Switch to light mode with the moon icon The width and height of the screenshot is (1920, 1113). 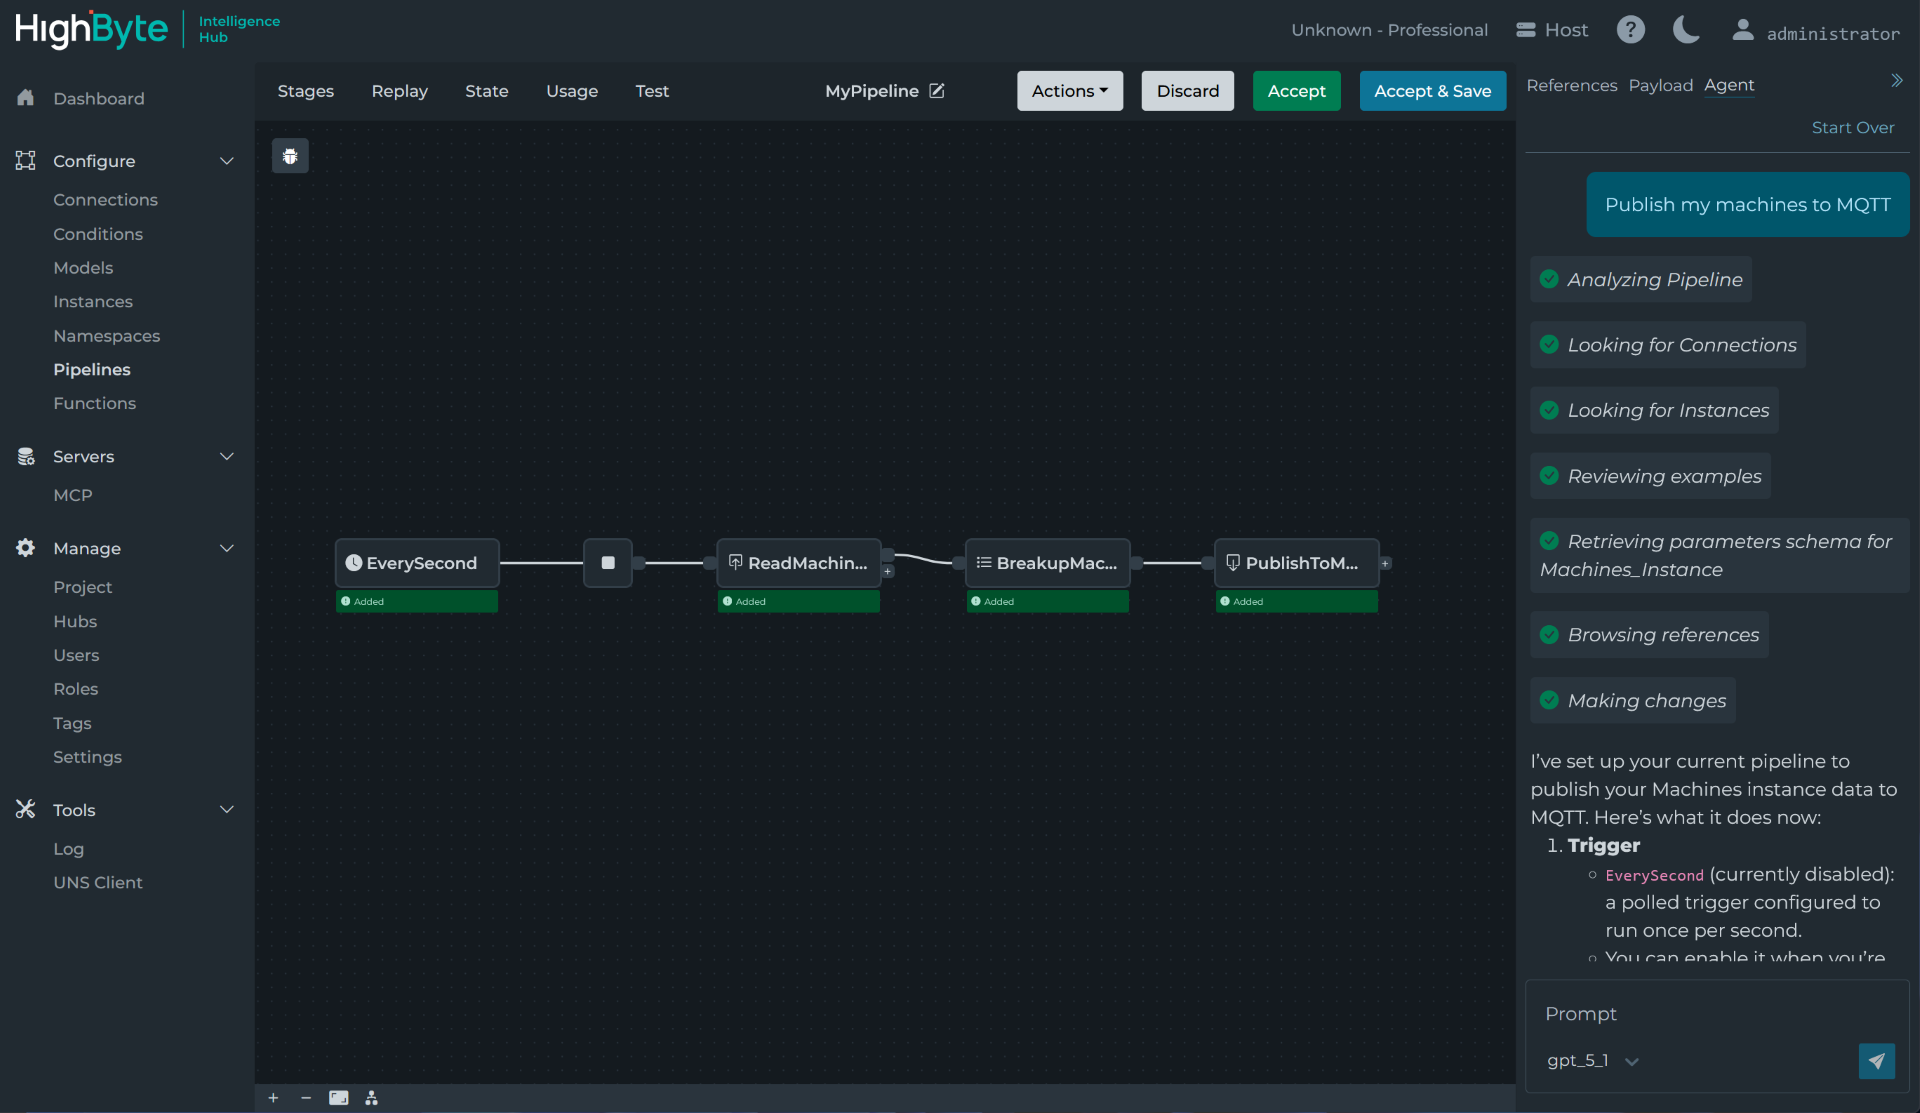click(1685, 30)
